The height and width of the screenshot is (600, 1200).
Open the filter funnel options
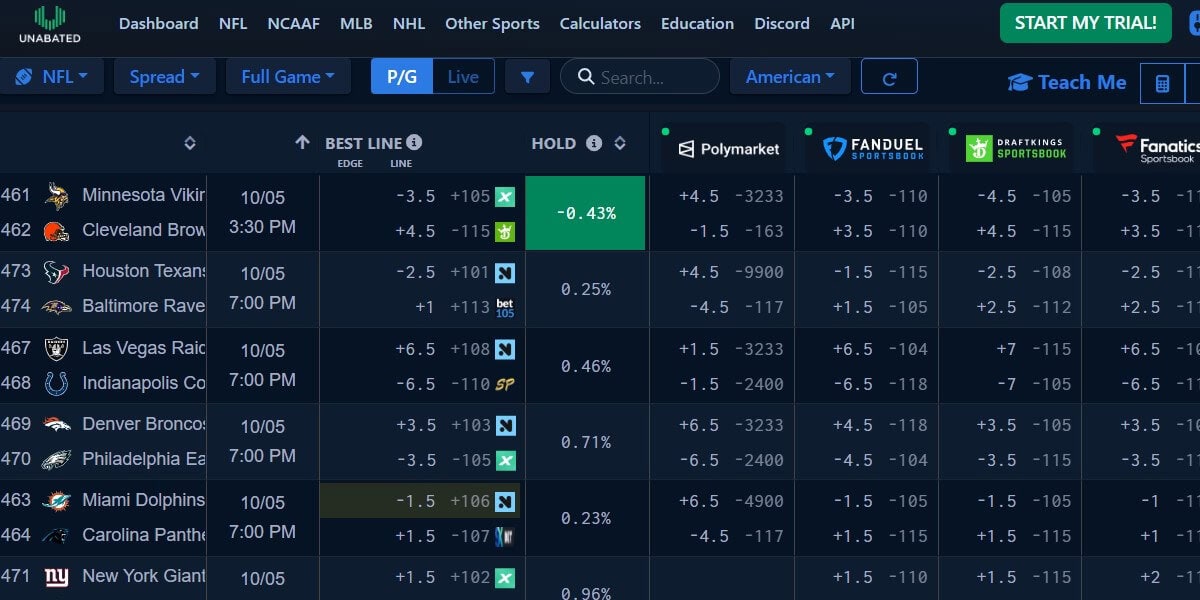[527, 77]
